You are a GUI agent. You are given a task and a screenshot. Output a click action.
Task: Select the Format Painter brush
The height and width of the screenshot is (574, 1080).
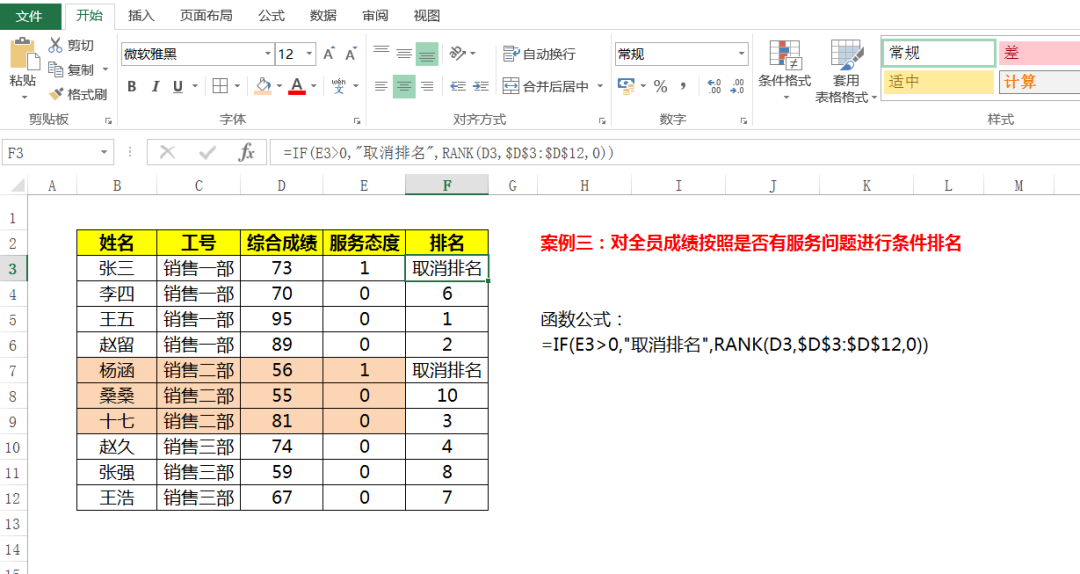(56, 94)
